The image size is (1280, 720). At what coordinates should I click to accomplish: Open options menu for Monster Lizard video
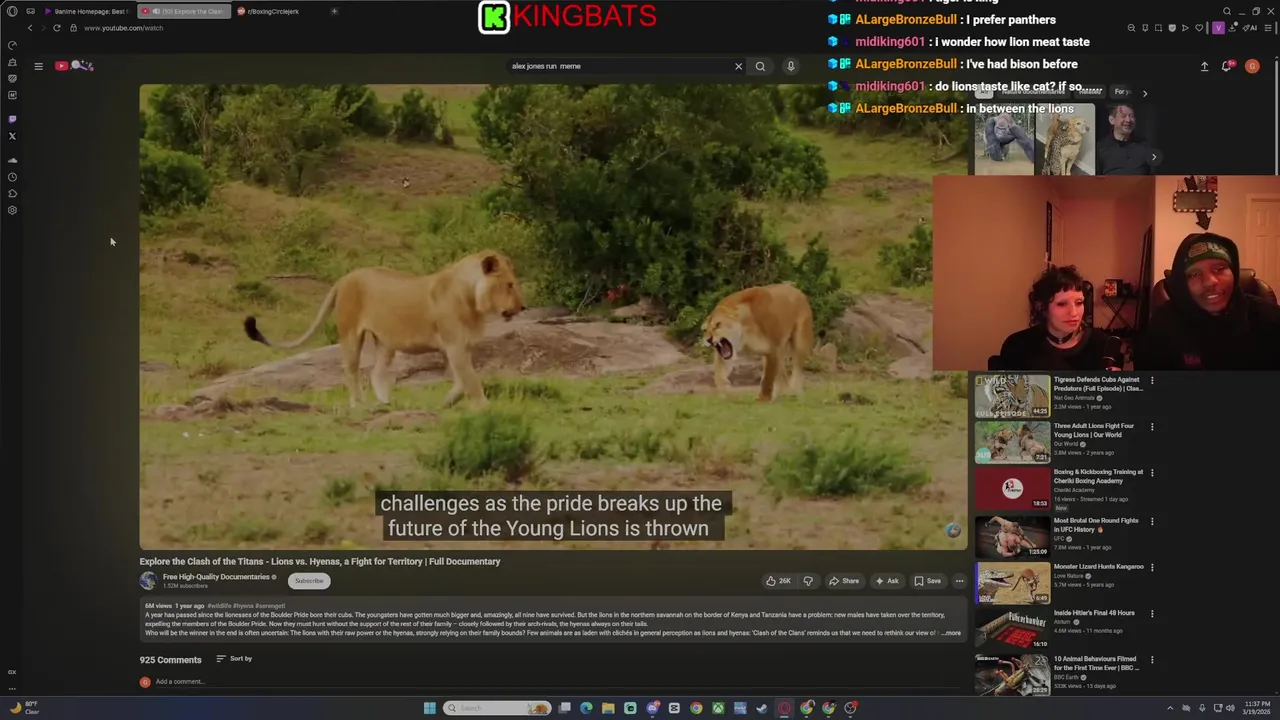coord(1152,567)
